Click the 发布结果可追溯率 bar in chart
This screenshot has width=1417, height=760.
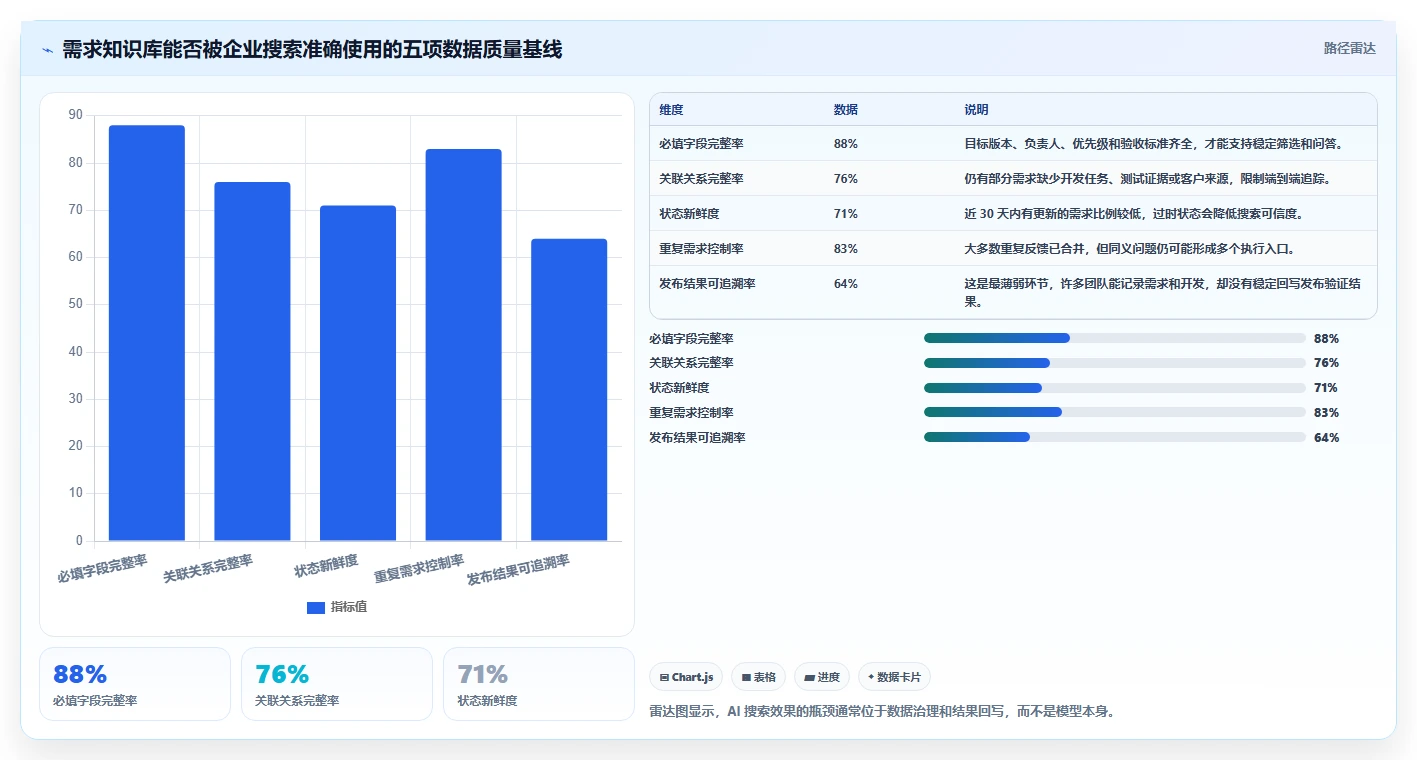[x=569, y=390]
